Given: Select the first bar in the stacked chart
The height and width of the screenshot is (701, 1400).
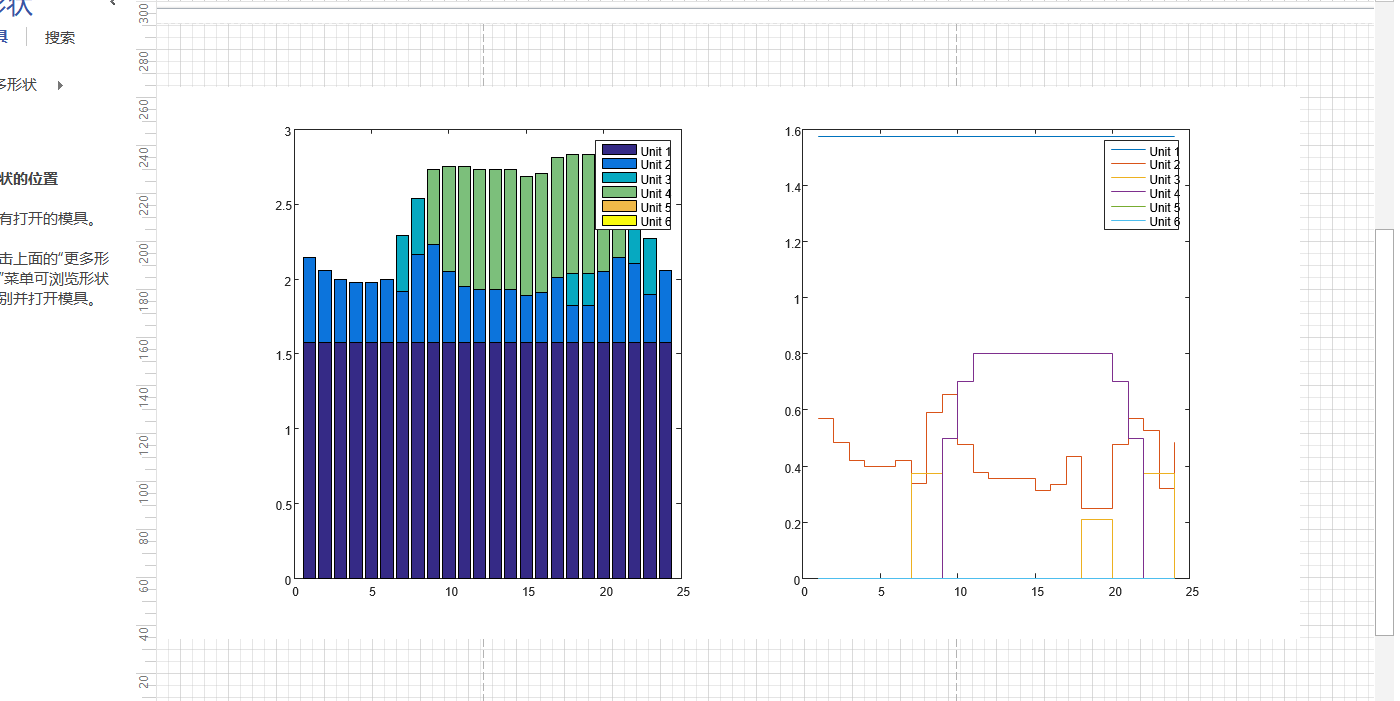Looking at the screenshot, I should [309, 460].
